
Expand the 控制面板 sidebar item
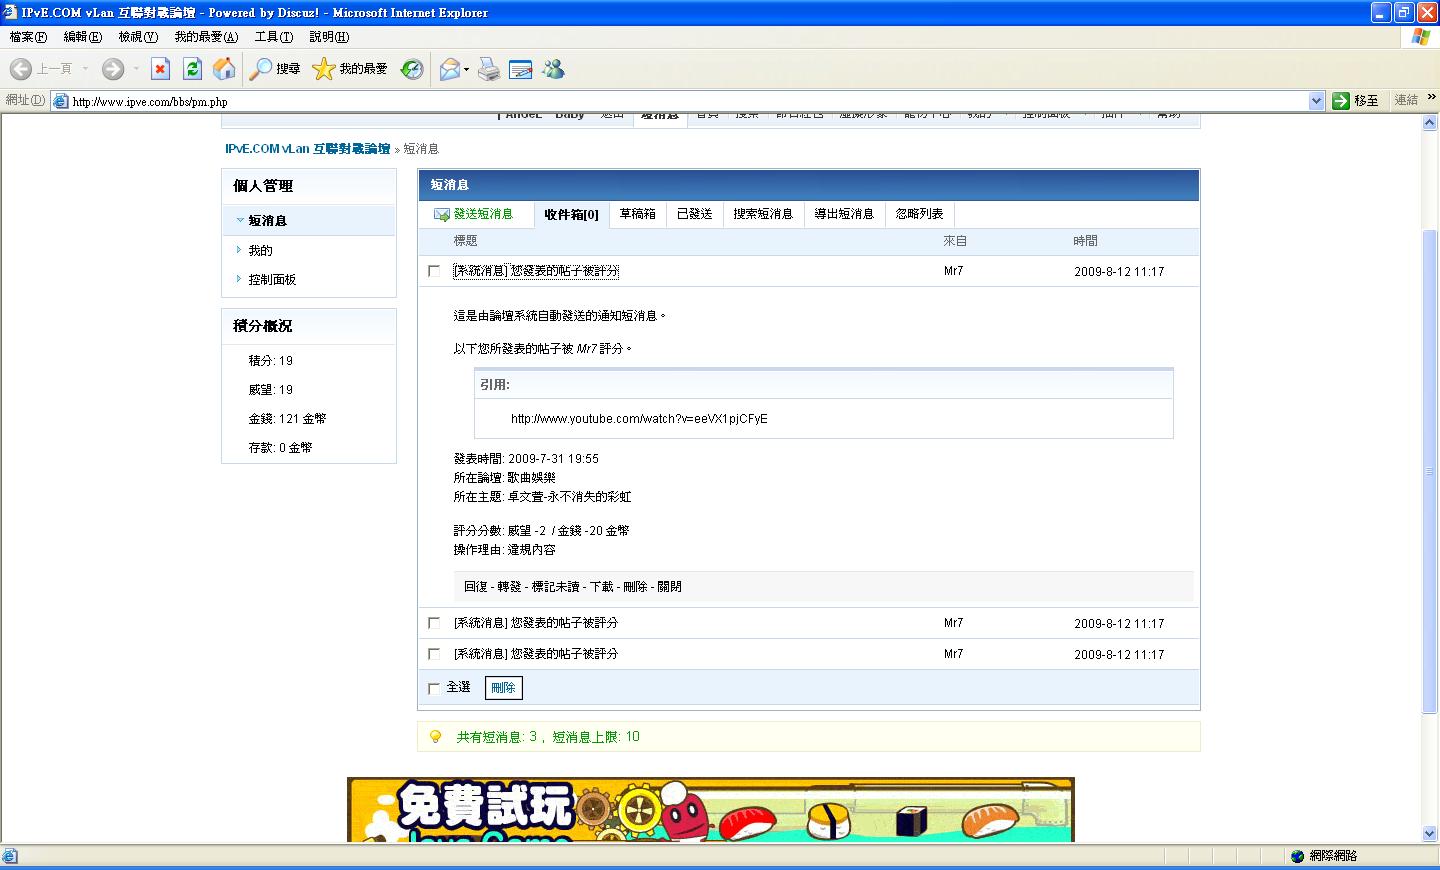272,280
